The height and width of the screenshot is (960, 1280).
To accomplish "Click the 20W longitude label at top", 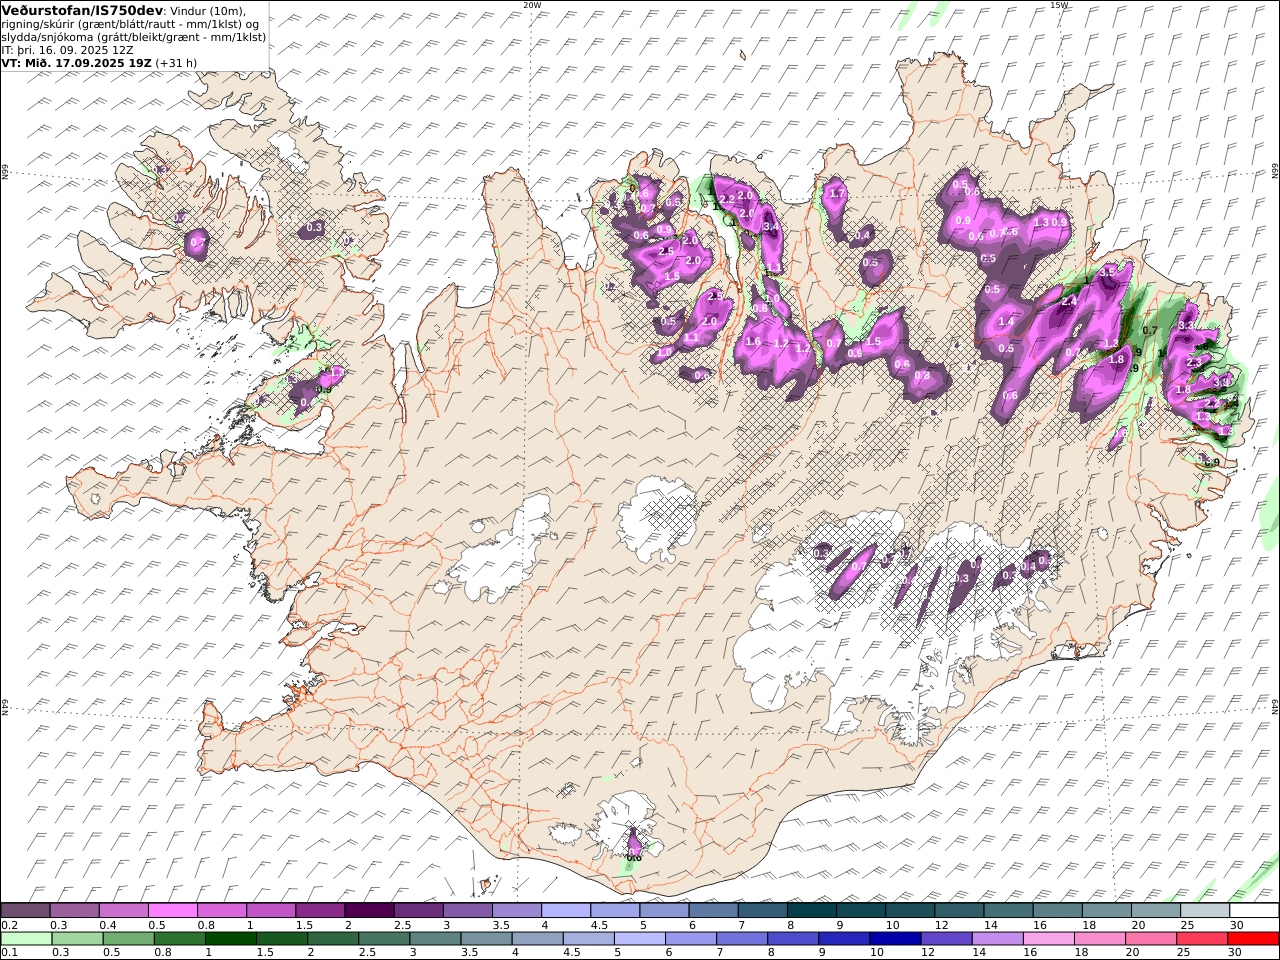I will coord(532,5).
